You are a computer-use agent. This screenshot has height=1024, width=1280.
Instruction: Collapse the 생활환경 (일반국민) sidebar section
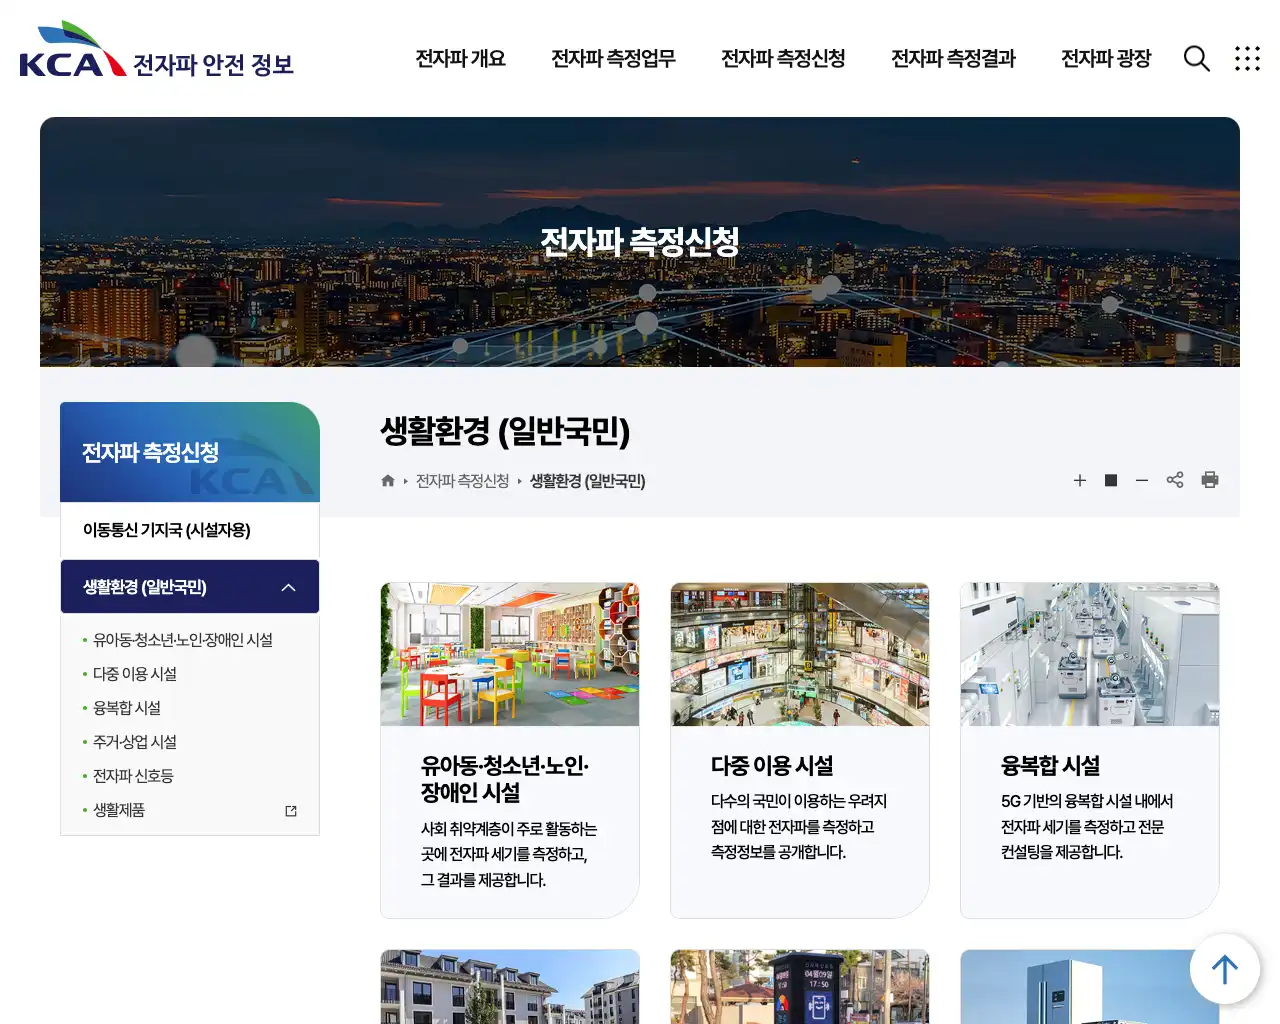point(289,587)
